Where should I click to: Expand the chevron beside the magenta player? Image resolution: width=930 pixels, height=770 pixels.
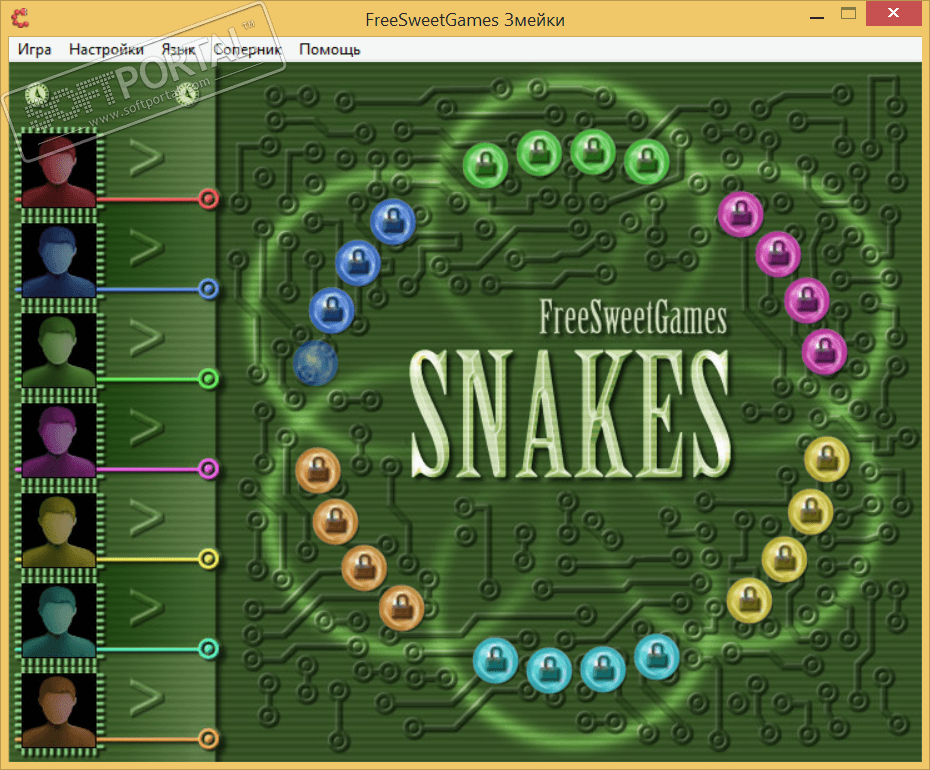tap(146, 429)
